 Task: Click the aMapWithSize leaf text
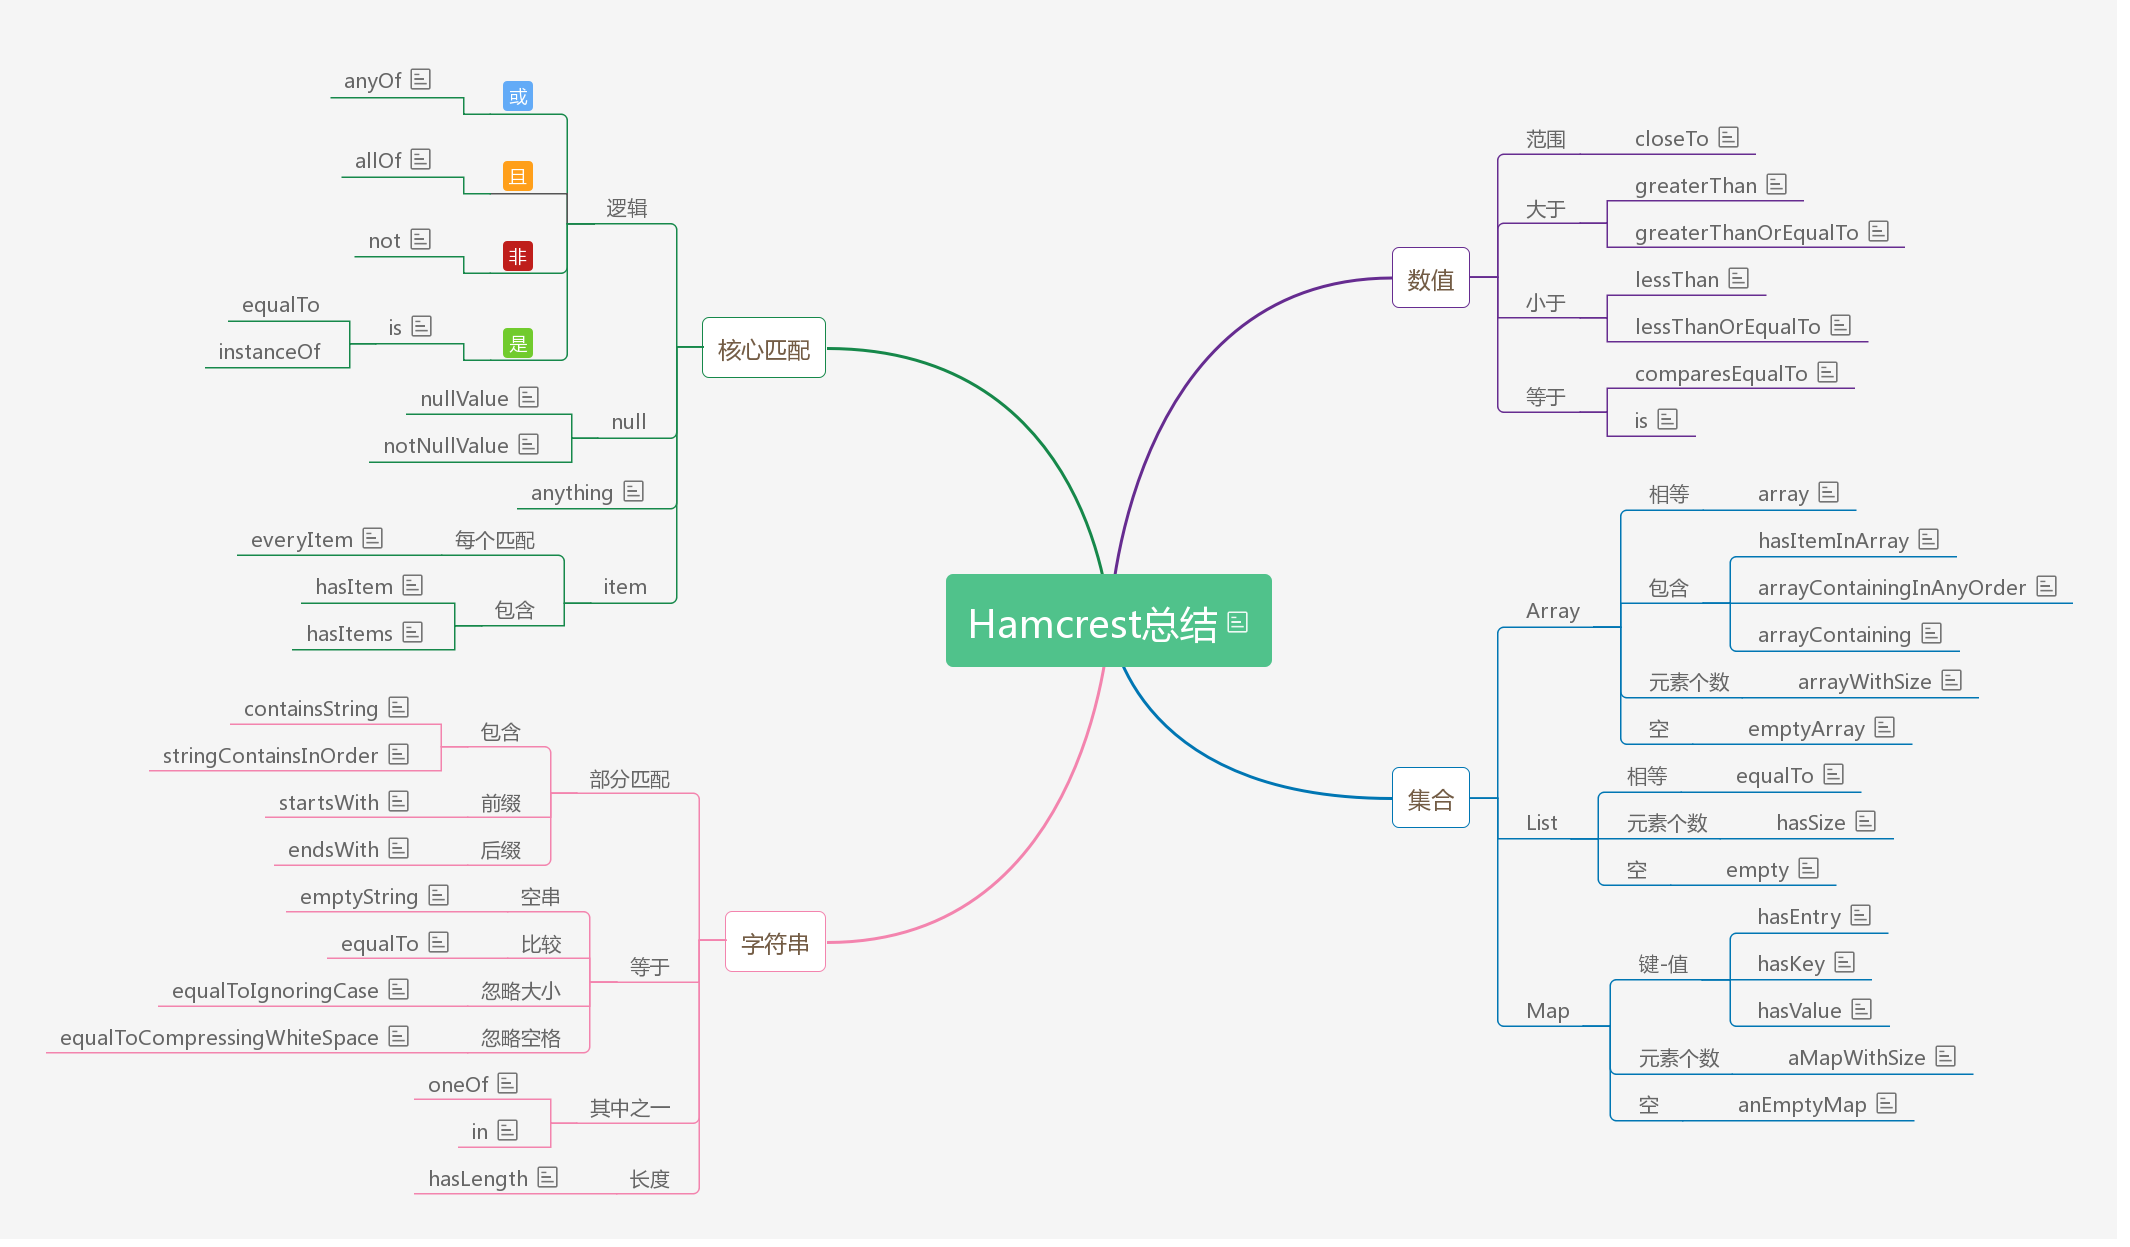(x=1857, y=1058)
